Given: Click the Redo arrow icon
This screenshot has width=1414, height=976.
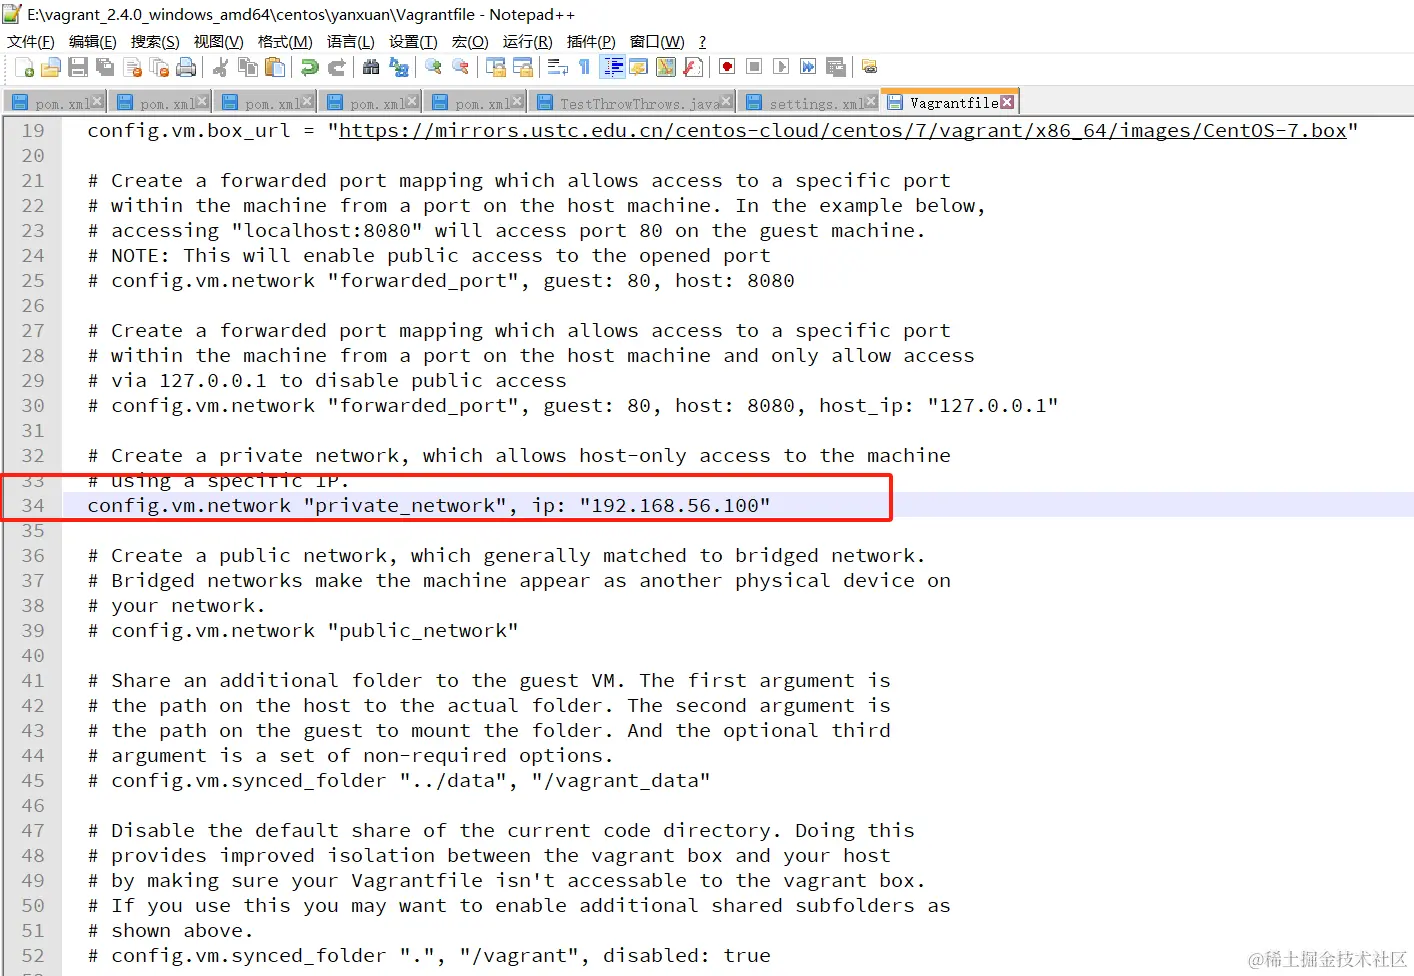Looking at the screenshot, I should [337, 67].
